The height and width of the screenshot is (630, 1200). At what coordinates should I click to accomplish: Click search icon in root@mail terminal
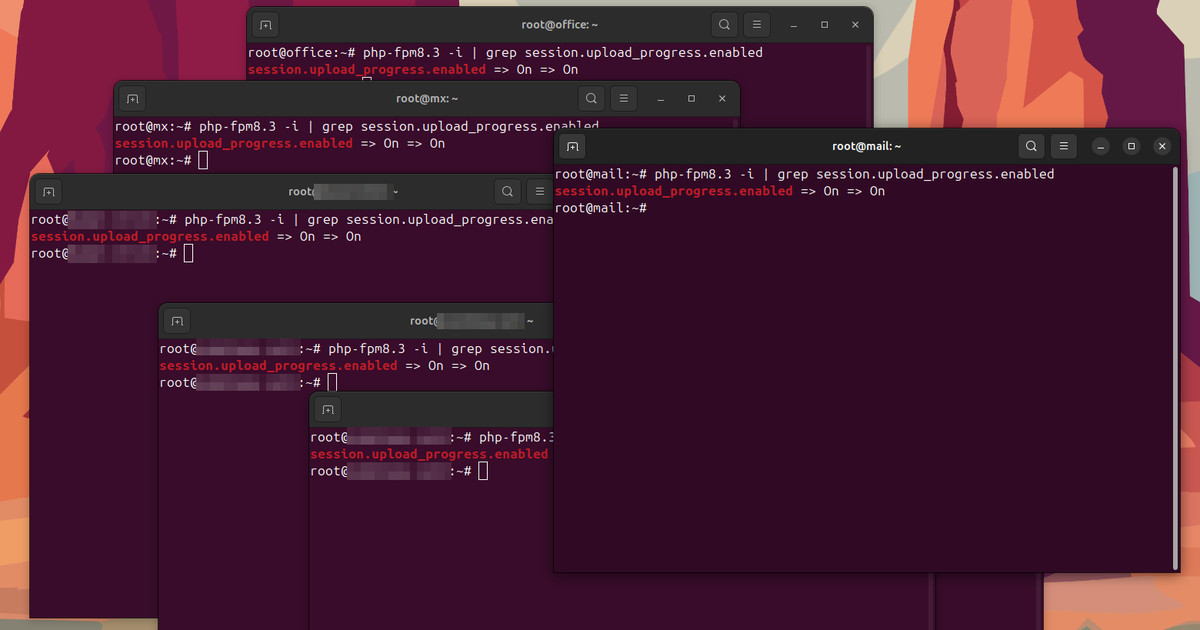coord(1032,146)
